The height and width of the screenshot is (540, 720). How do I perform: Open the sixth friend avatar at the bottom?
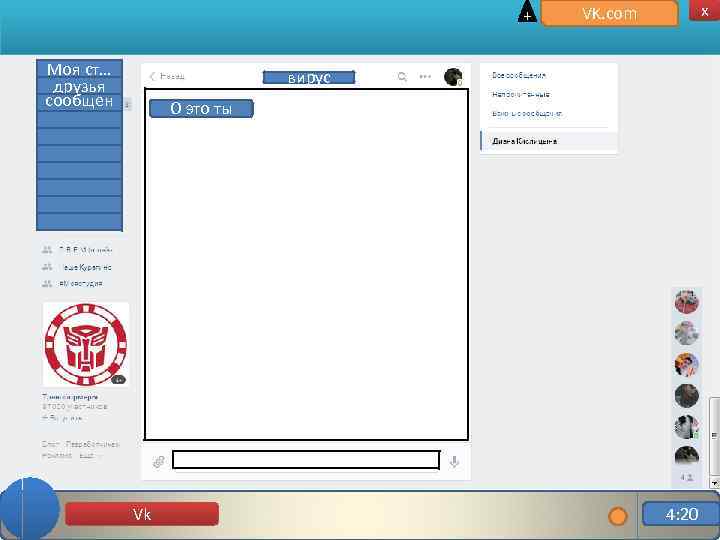[686, 456]
